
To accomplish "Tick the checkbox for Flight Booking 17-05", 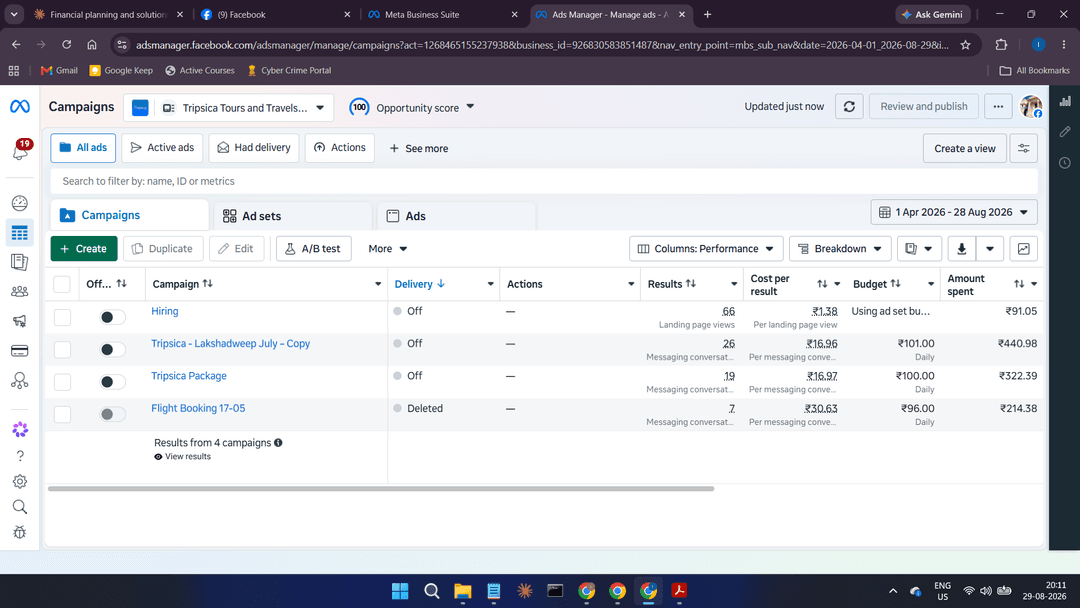I will point(62,414).
